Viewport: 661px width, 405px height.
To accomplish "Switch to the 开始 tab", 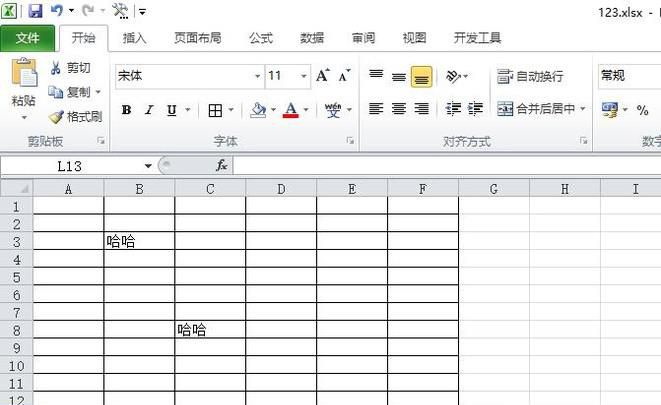I will click(83, 38).
